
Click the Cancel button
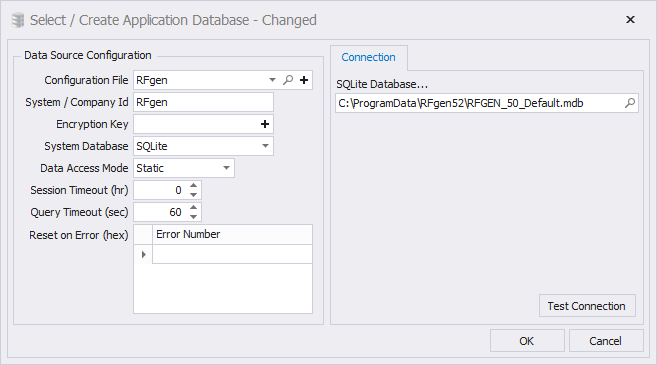coord(606,341)
